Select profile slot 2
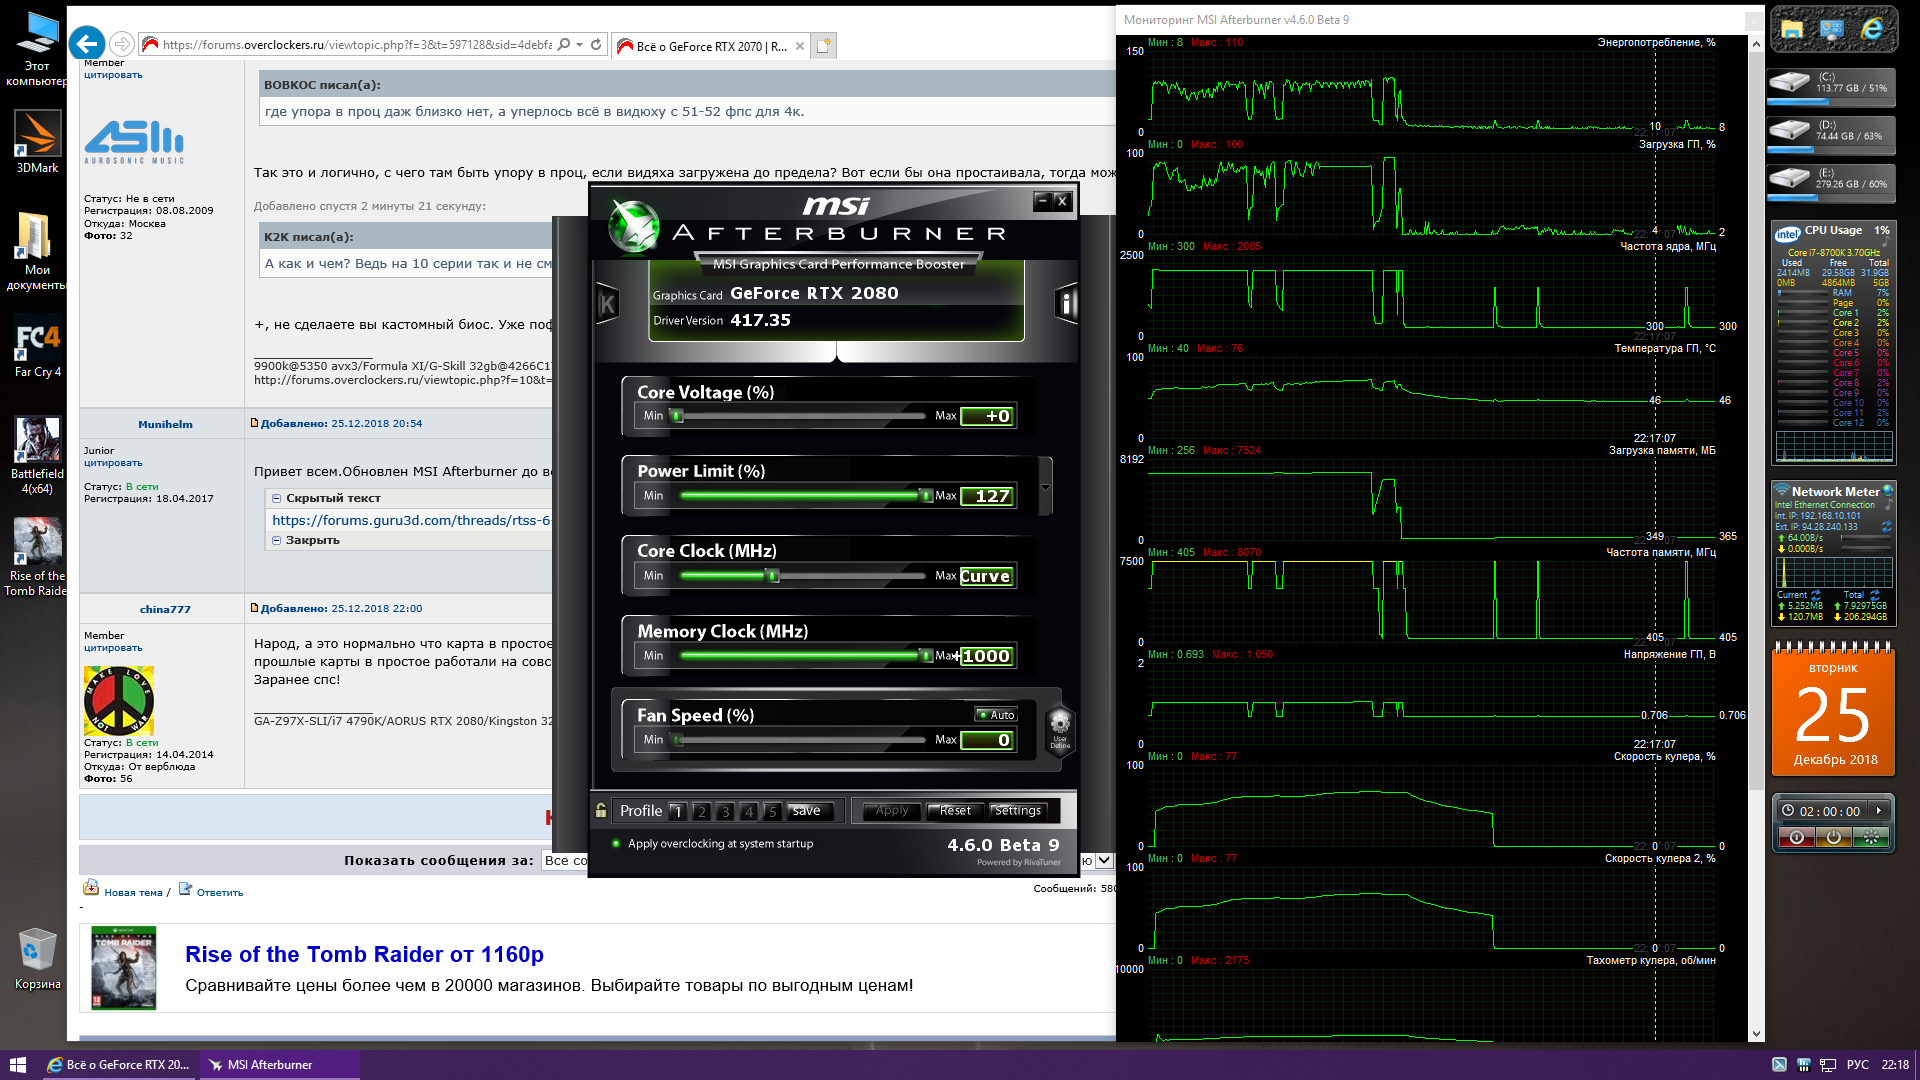This screenshot has height=1080, width=1920. [702, 811]
